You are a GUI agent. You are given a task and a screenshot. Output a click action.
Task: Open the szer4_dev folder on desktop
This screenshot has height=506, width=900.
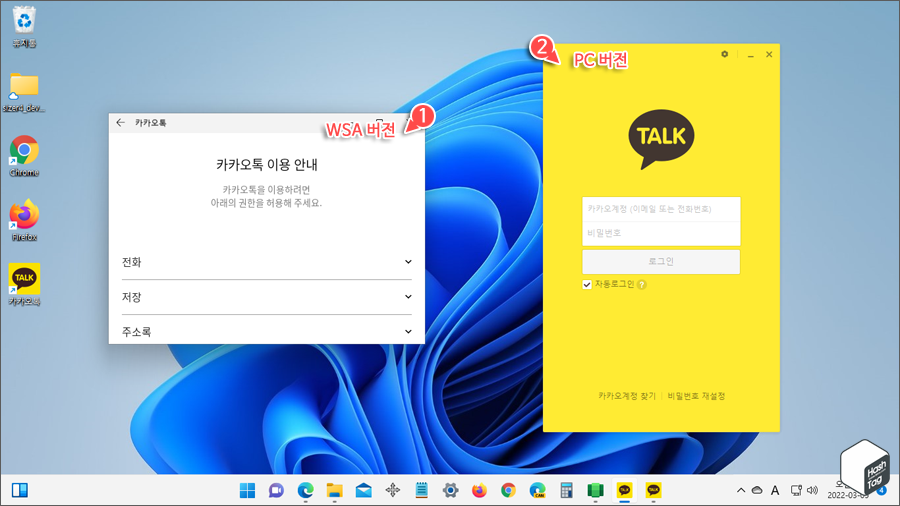coord(24,92)
